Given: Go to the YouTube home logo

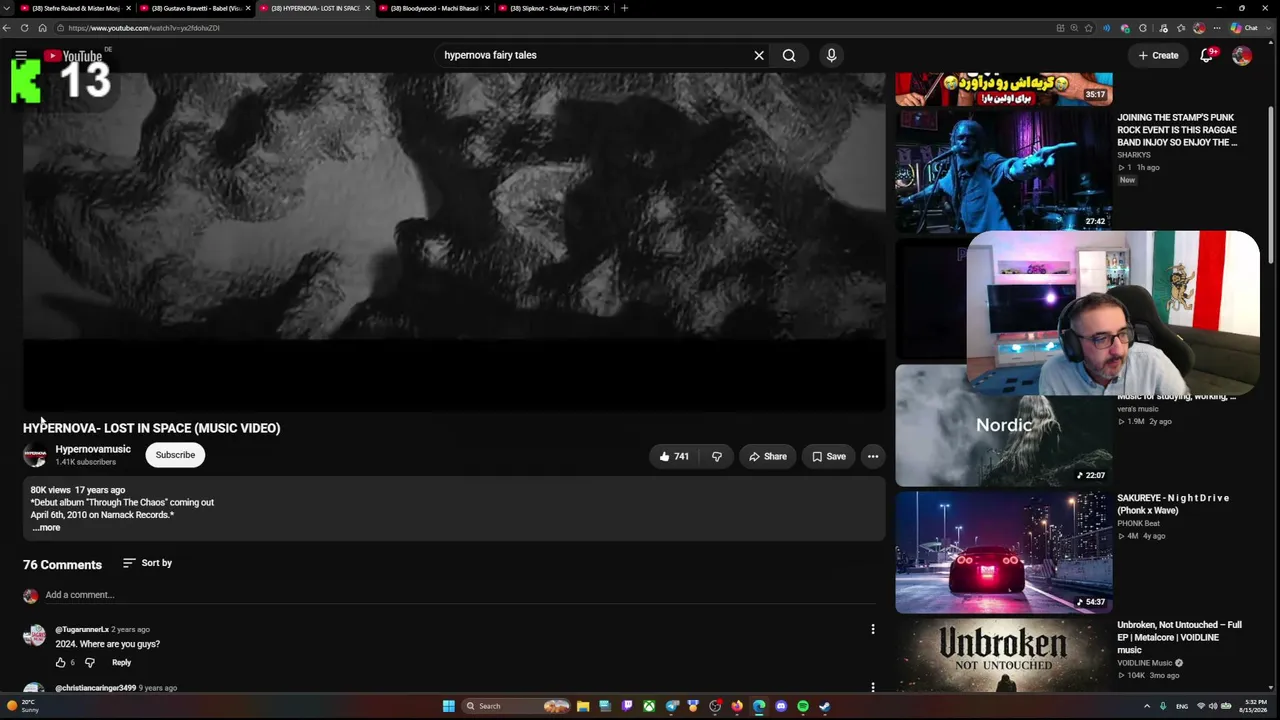Looking at the screenshot, I should (x=73, y=56).
